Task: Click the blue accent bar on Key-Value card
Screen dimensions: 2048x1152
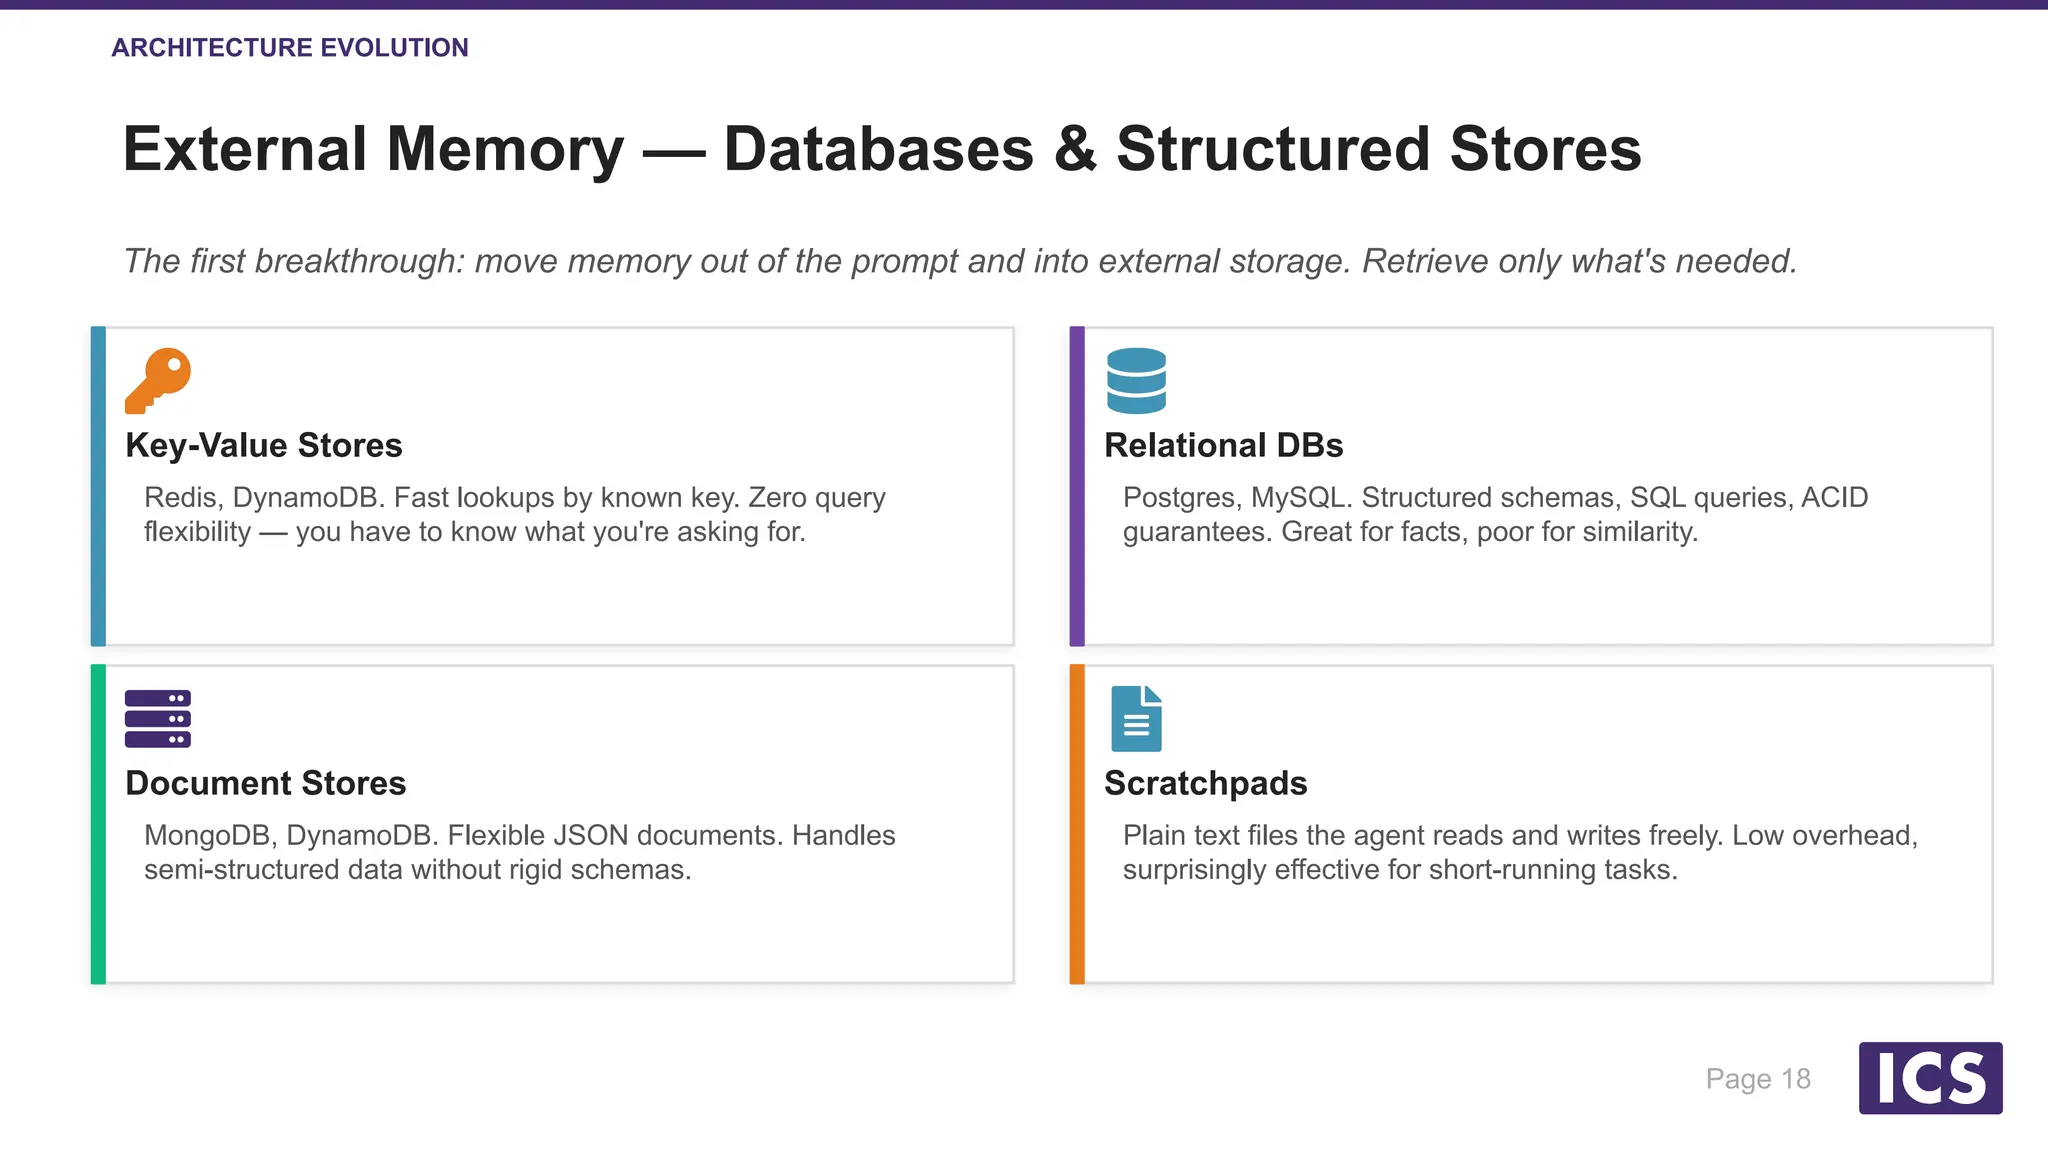Action: pos(98,486)
